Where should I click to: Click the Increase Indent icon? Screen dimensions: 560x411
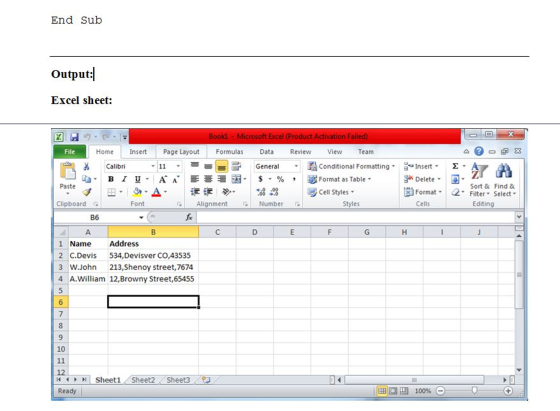coord(208,192)
